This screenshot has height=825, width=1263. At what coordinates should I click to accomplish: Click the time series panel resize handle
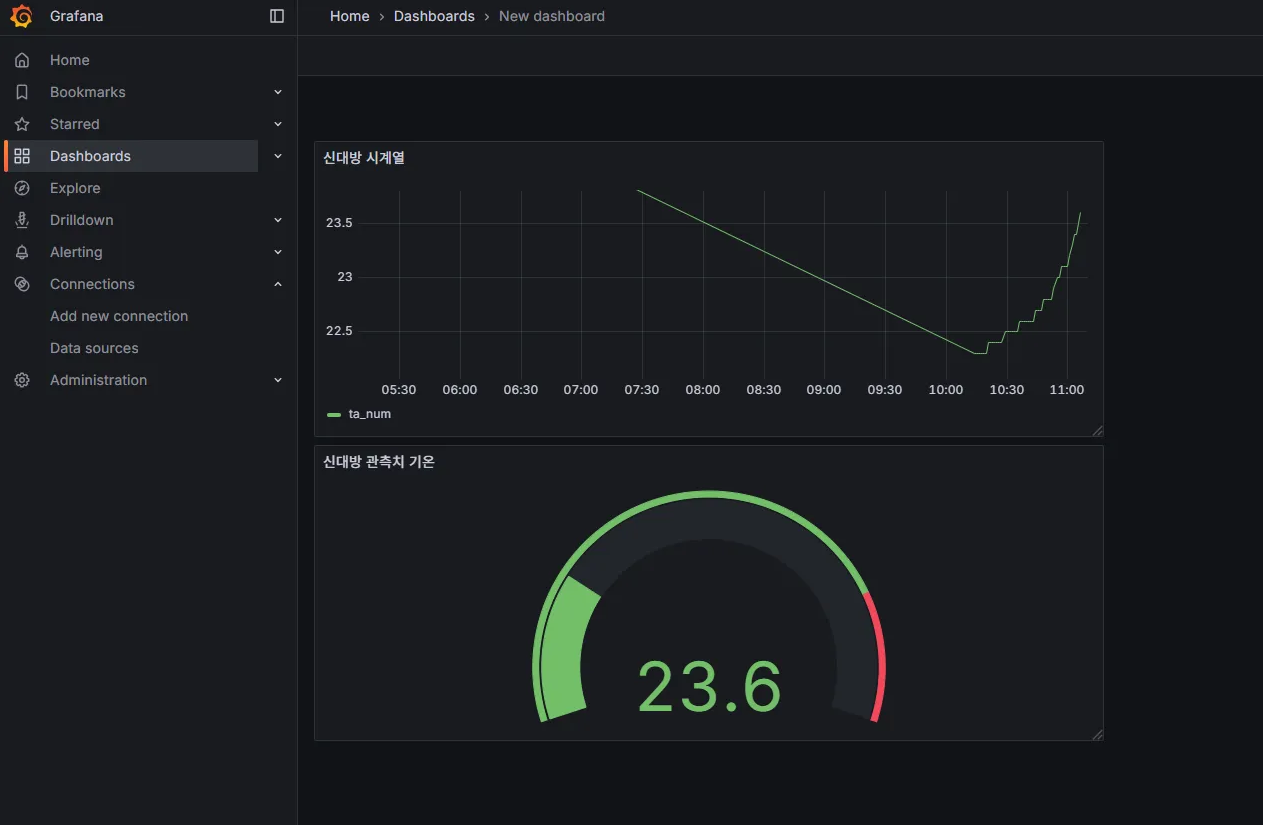click(1097, 431)
